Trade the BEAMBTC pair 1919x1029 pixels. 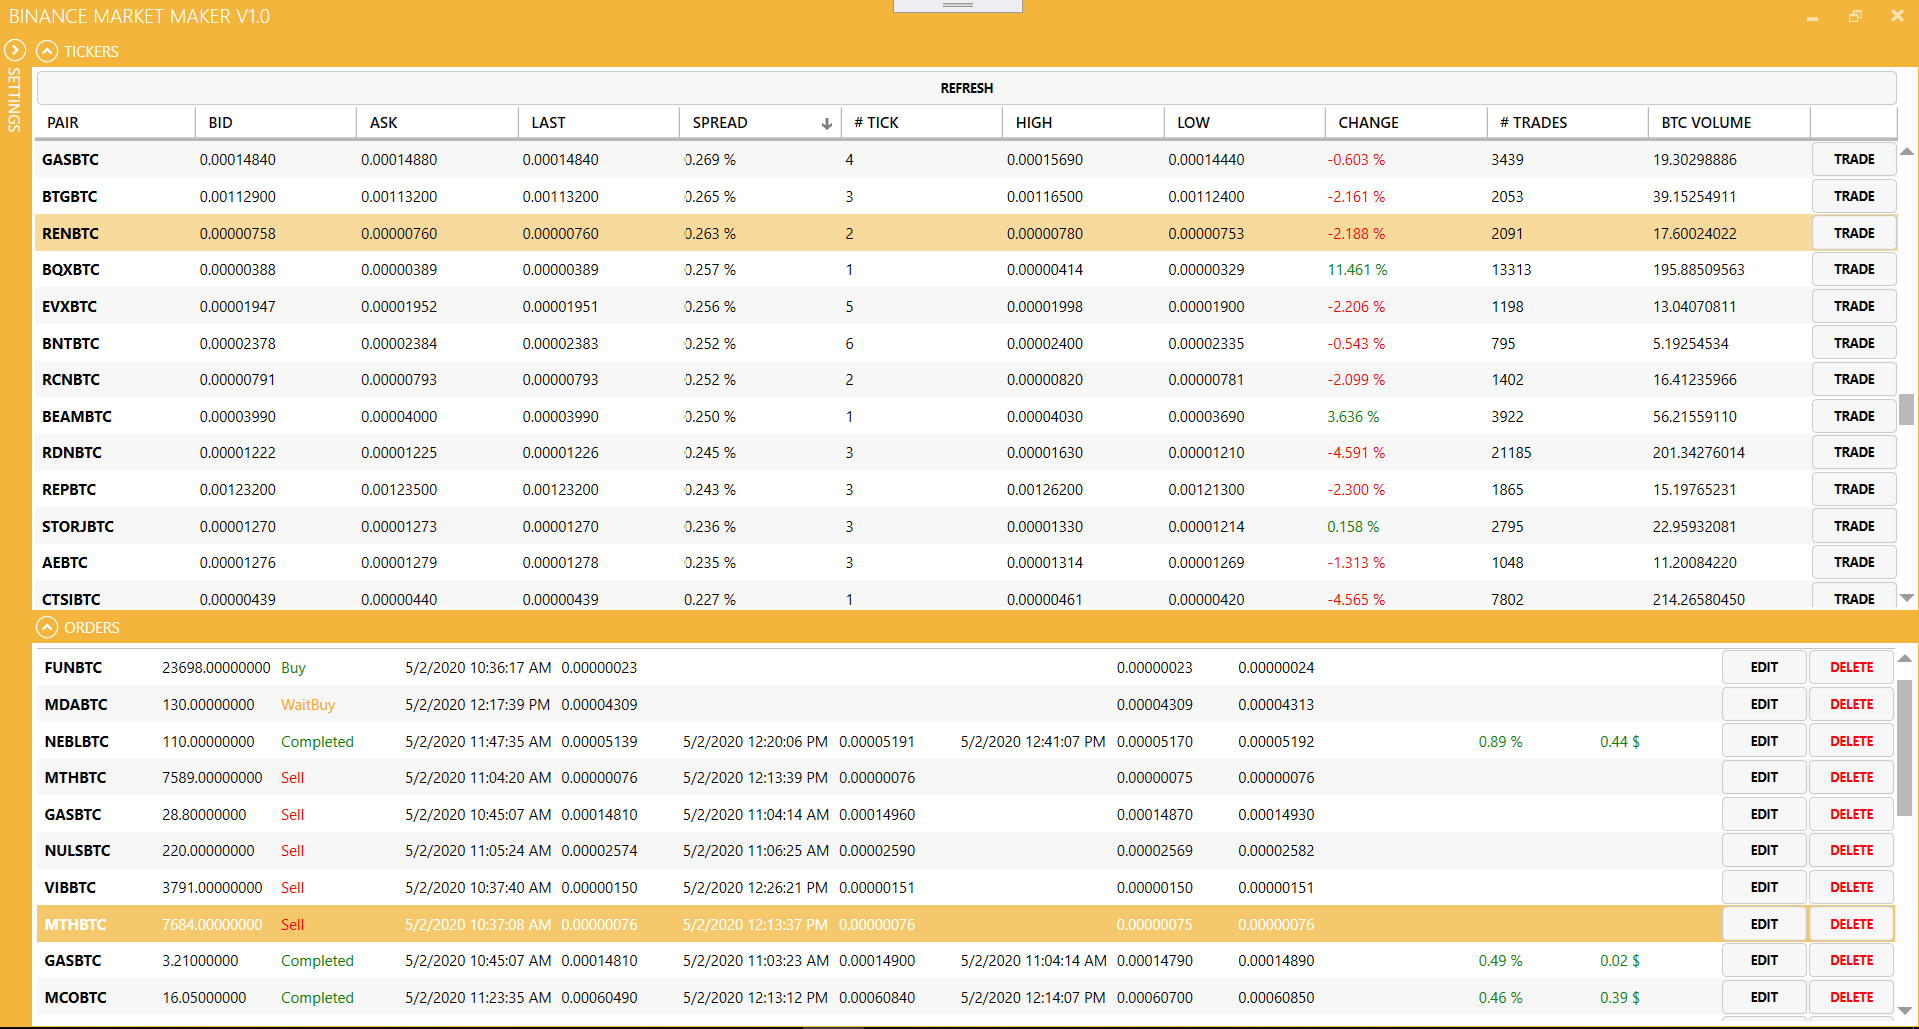[1854, 416]
